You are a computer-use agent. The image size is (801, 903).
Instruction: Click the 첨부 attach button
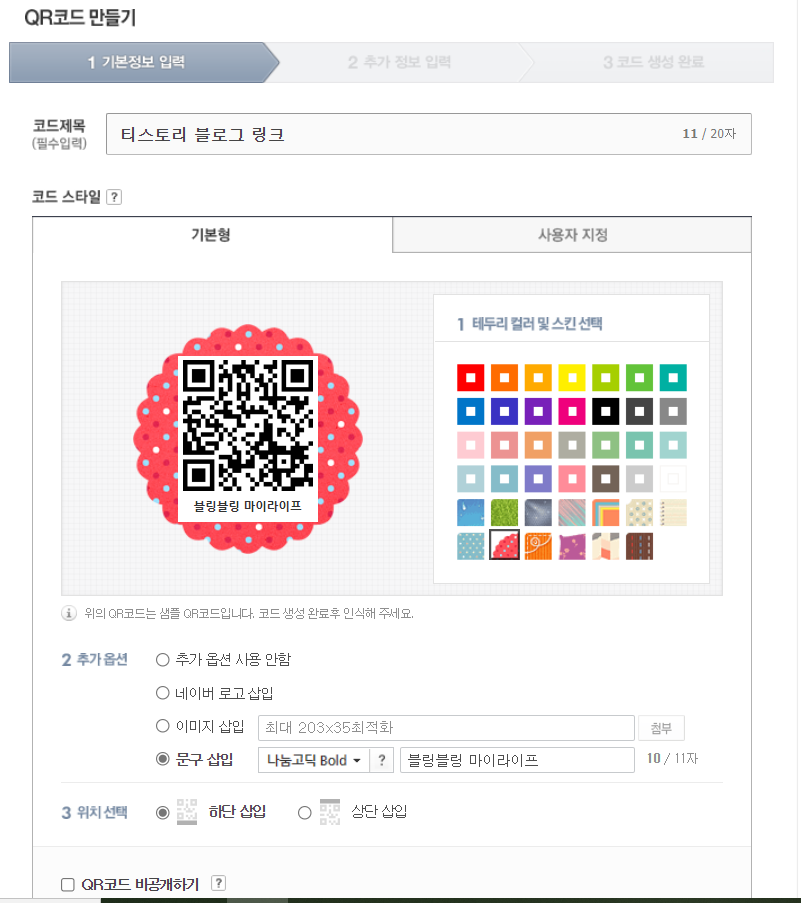click(661, 728)
